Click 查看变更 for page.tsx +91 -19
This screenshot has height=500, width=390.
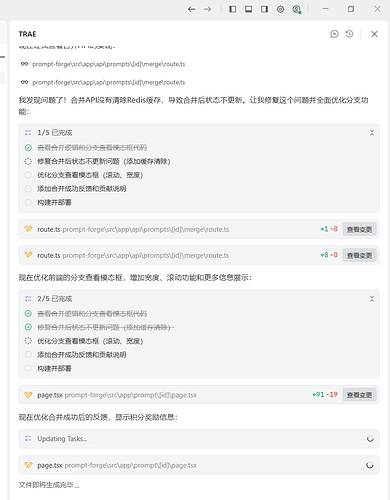pos(359,395)
